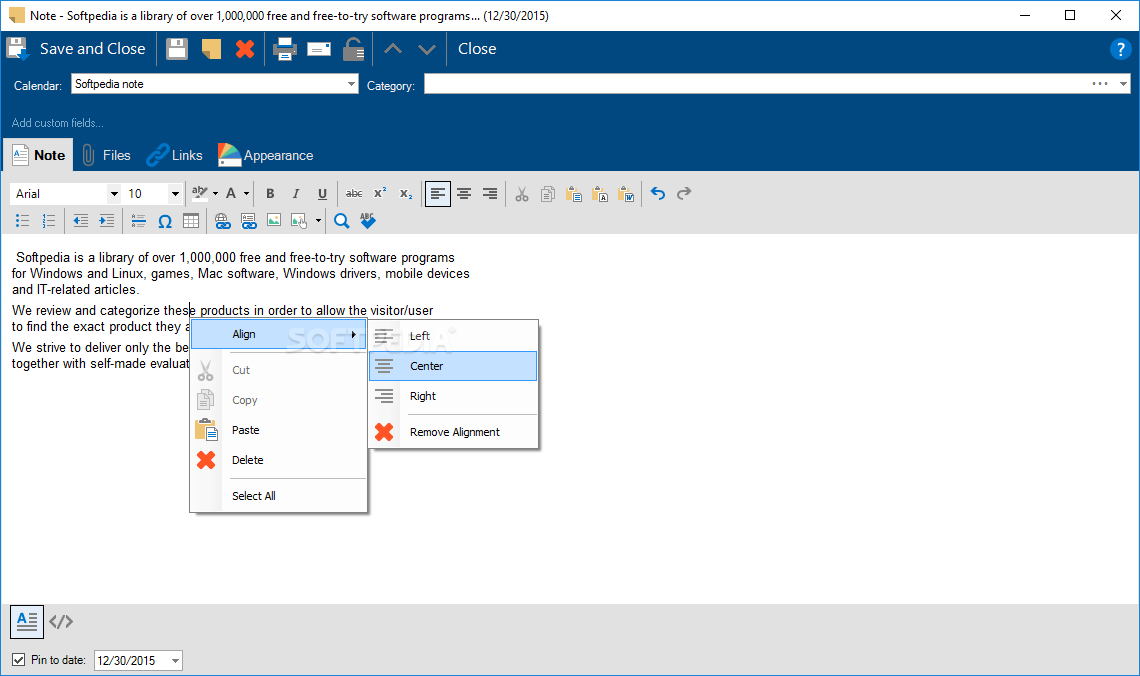Image resolution: width=1140 pixels, height=676 pixels.
Task: Open the Category ellipsis options
Action: click(1100, 84)
